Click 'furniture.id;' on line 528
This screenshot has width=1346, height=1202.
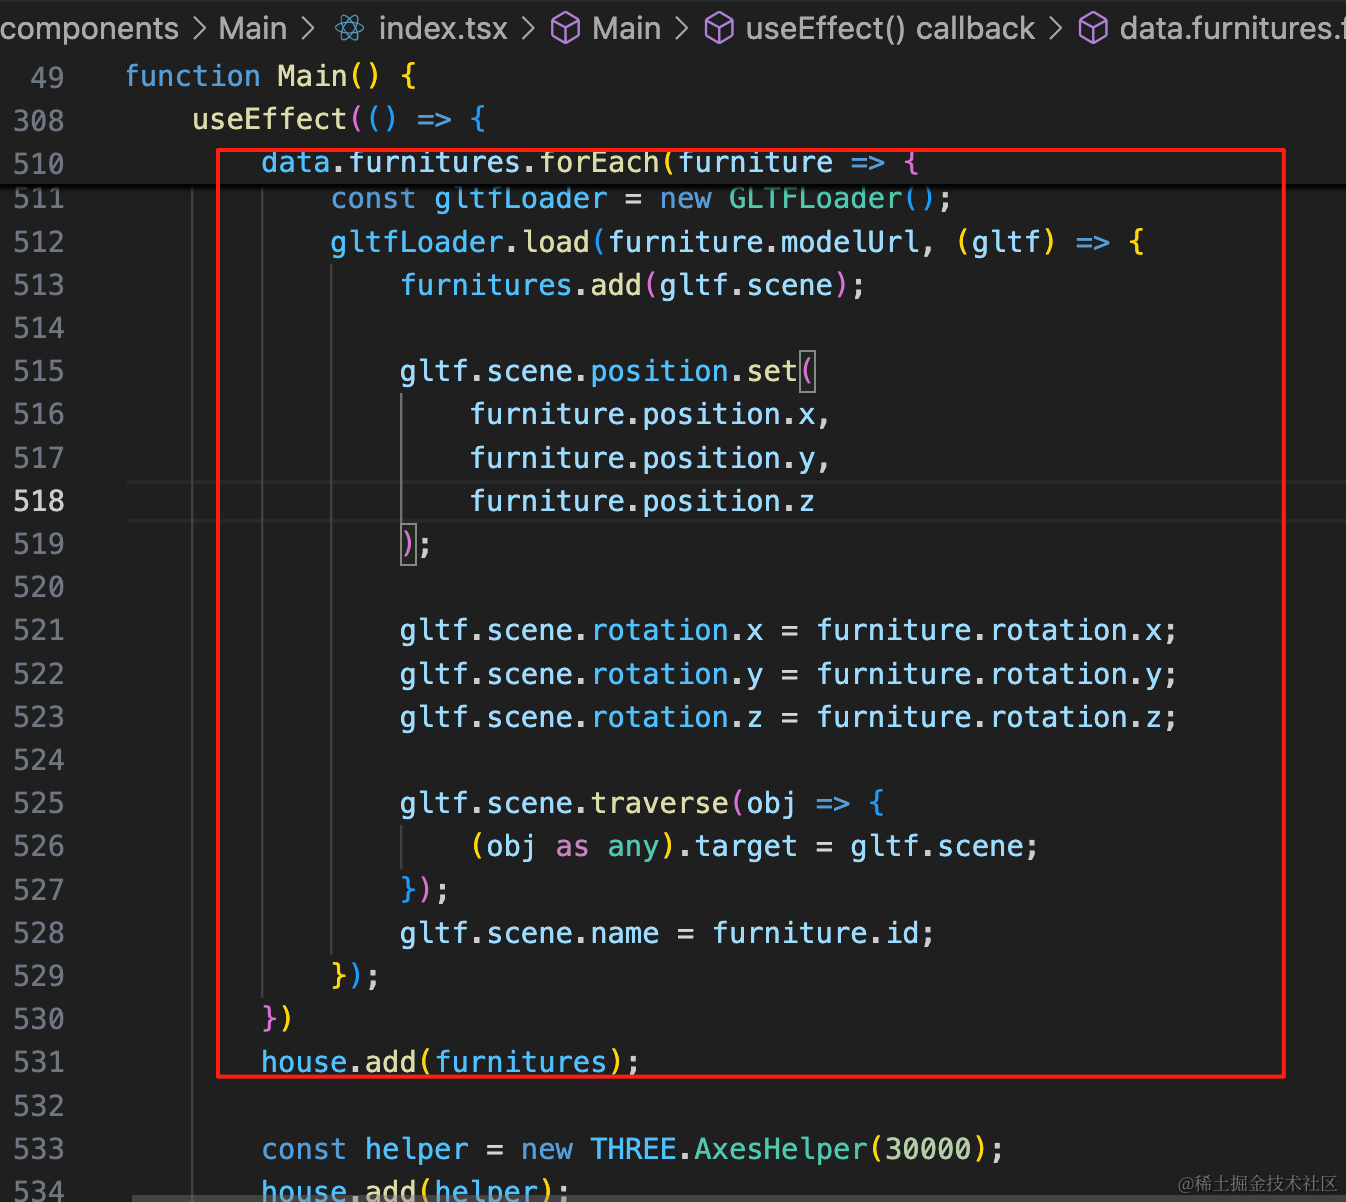[x=823, y=933]
